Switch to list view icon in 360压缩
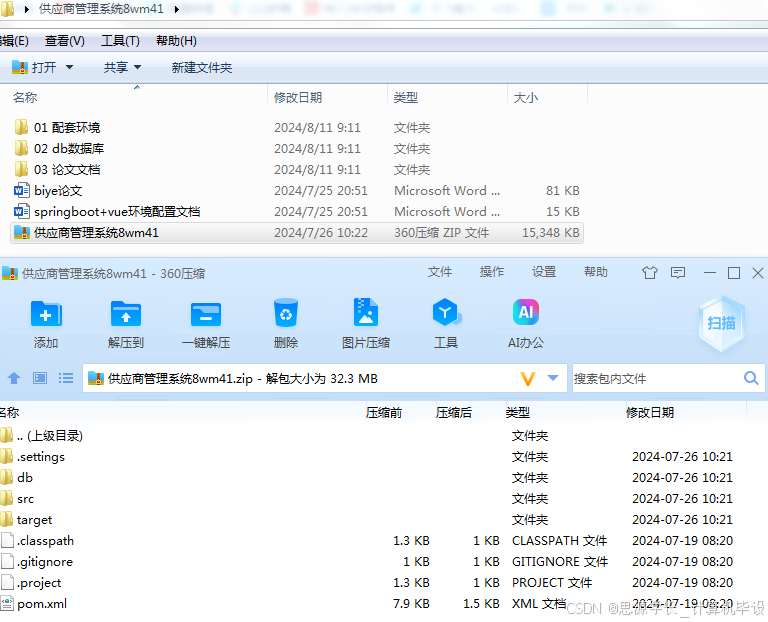Viewport: 768px width, 622px height. point(66,378)
